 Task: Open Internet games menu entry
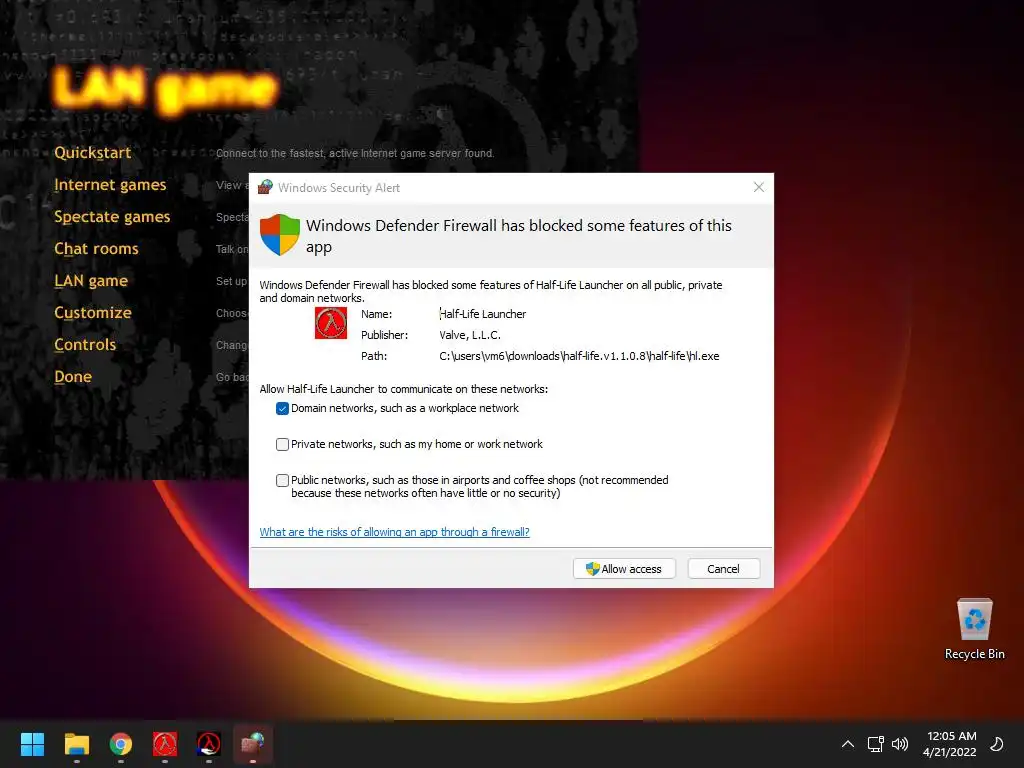(x=110, y=185)
